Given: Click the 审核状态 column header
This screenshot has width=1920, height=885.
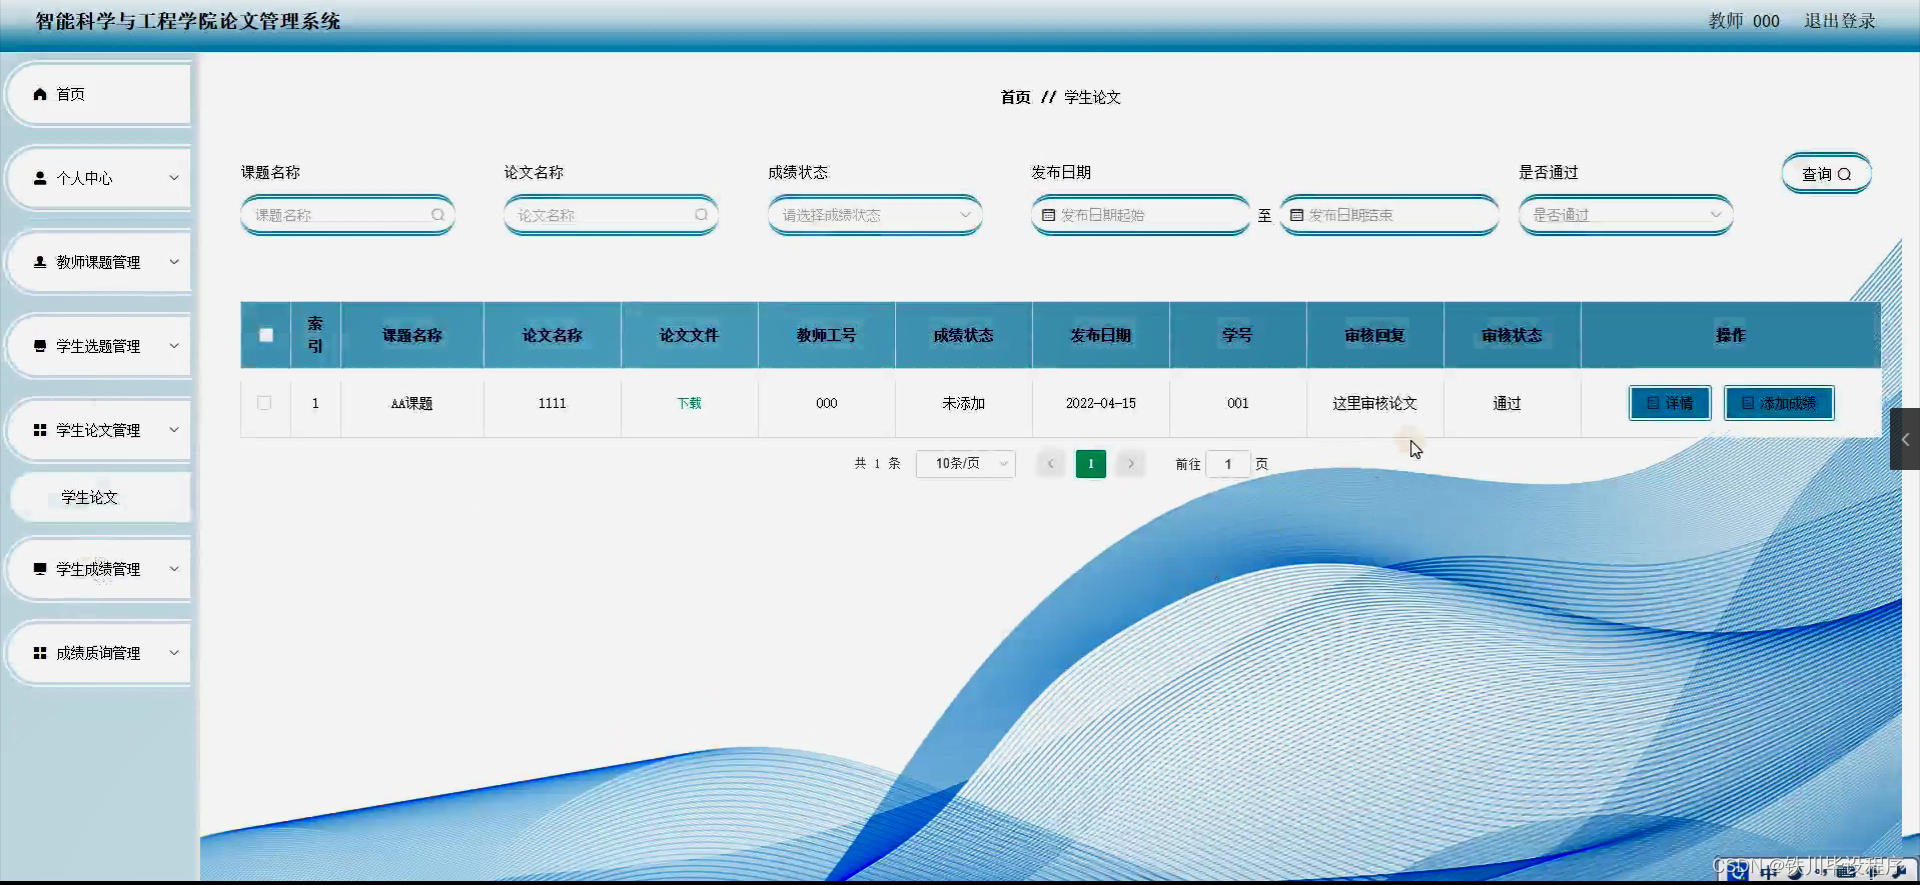Looking at the screenshot, I should click(1512, 335).
